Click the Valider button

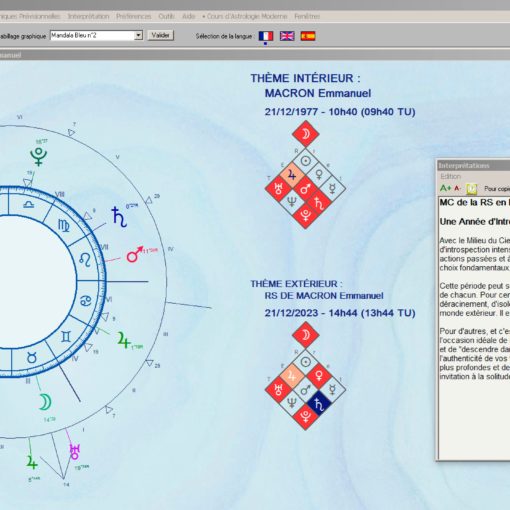tap(161, 35)
